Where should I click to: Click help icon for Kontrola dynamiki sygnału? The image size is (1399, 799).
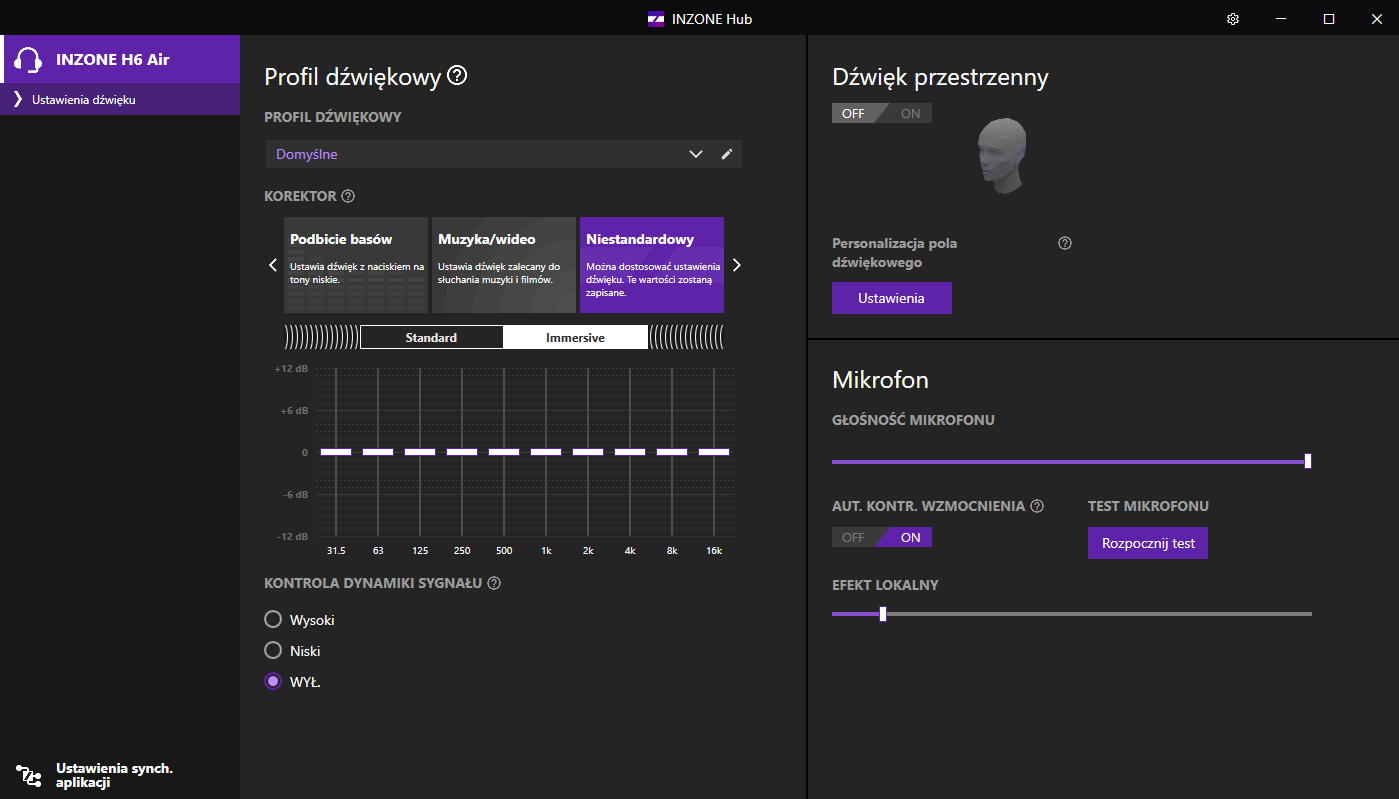click(x=494, y=583)
